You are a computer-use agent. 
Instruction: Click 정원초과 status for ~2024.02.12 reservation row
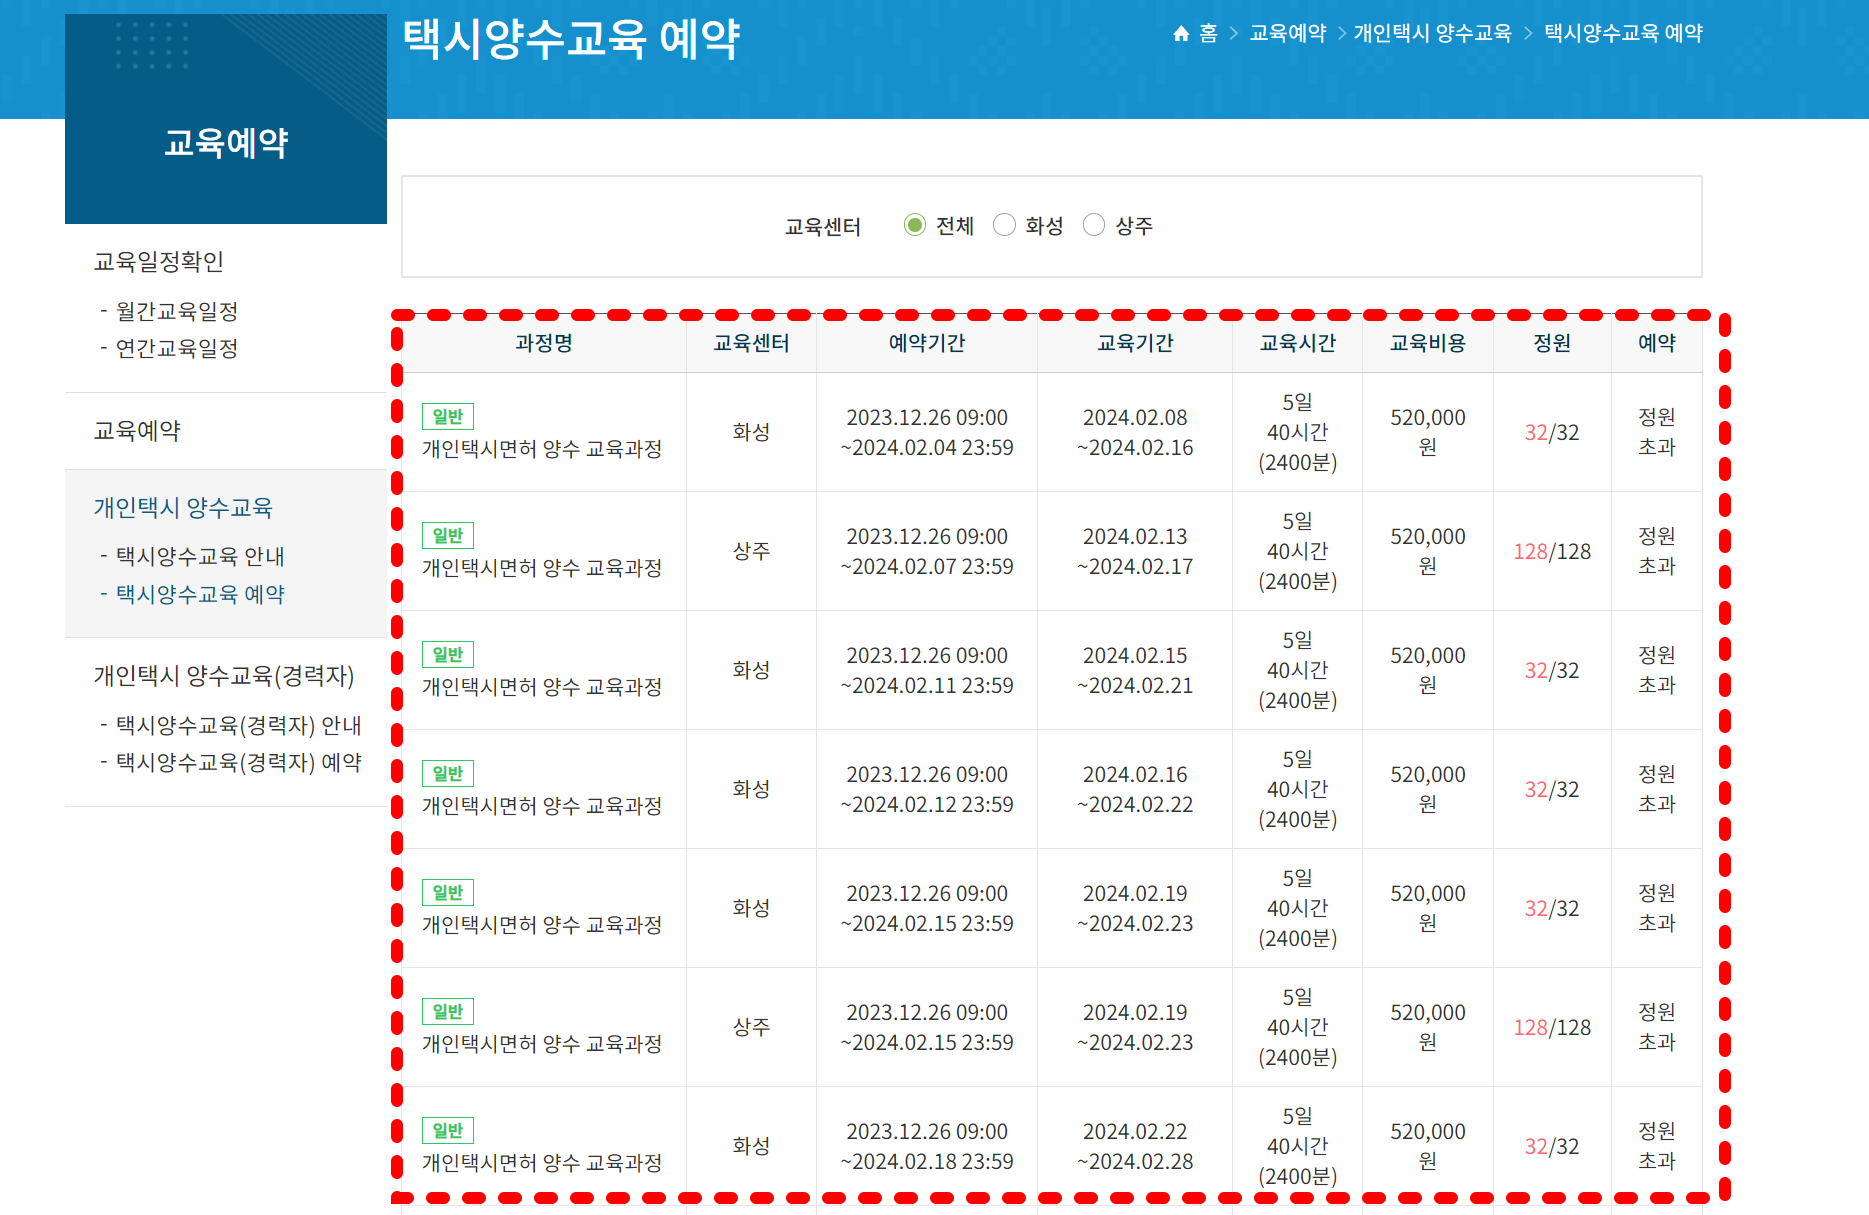click(x=1657, y=789)
